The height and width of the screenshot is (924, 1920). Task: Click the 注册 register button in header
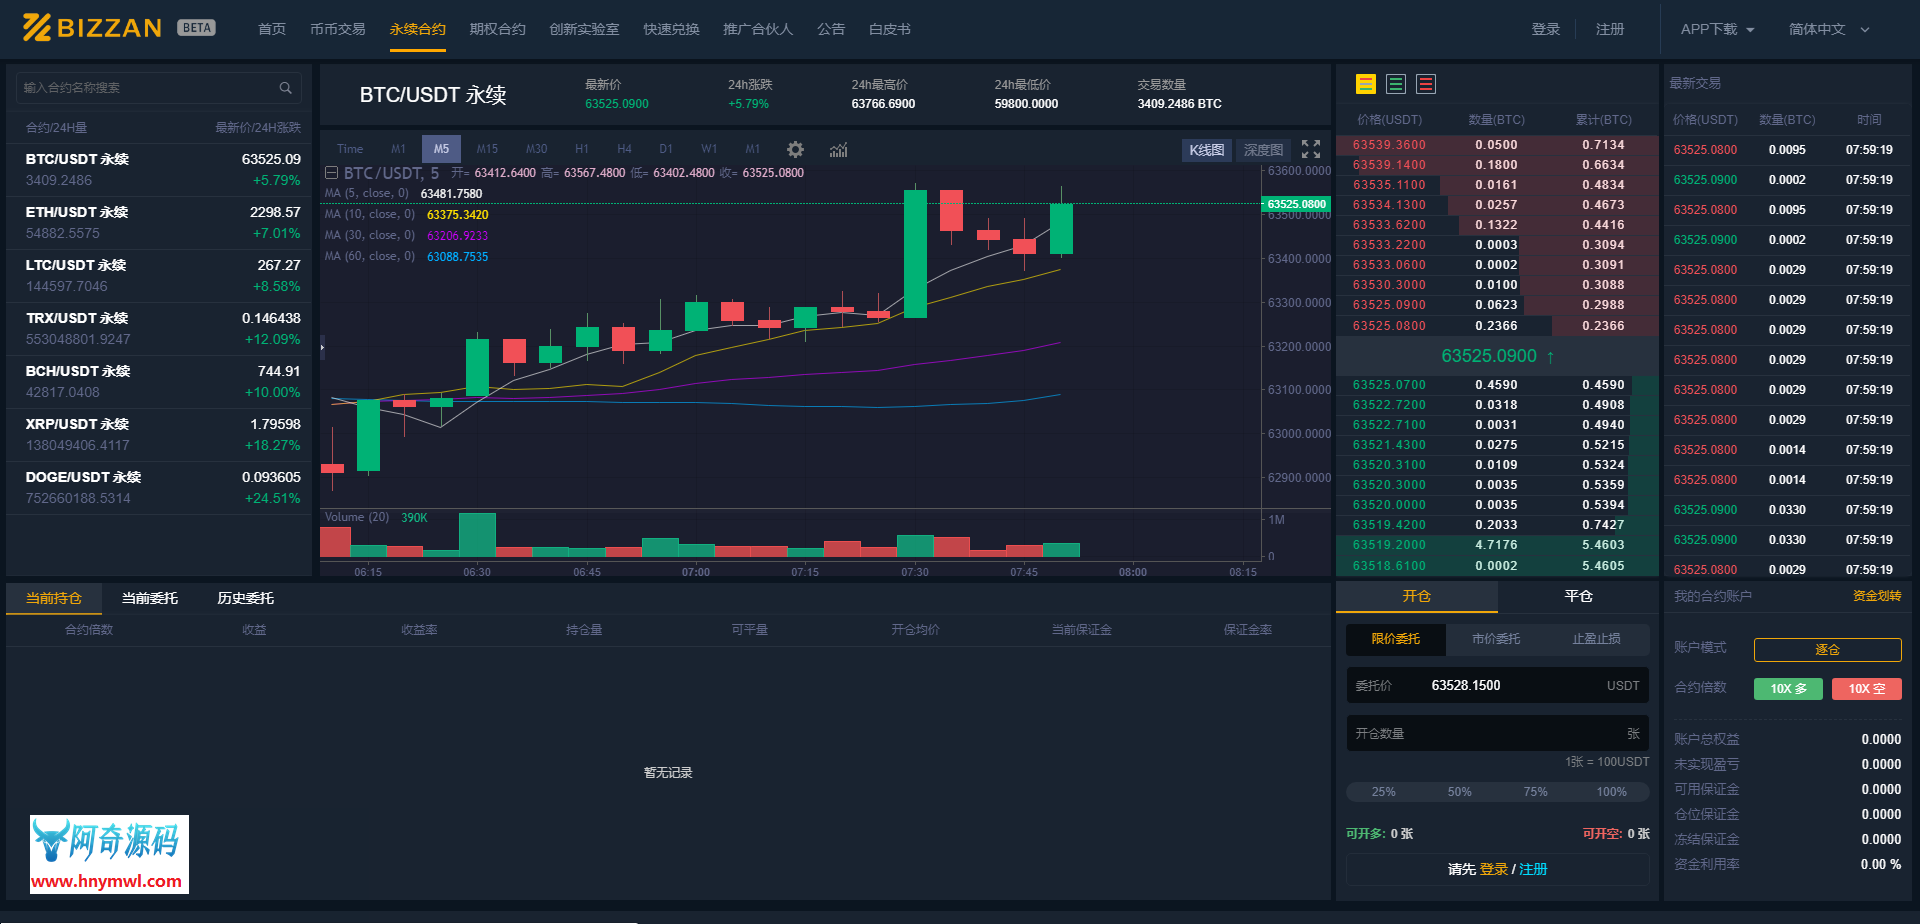click(1609, 30)
